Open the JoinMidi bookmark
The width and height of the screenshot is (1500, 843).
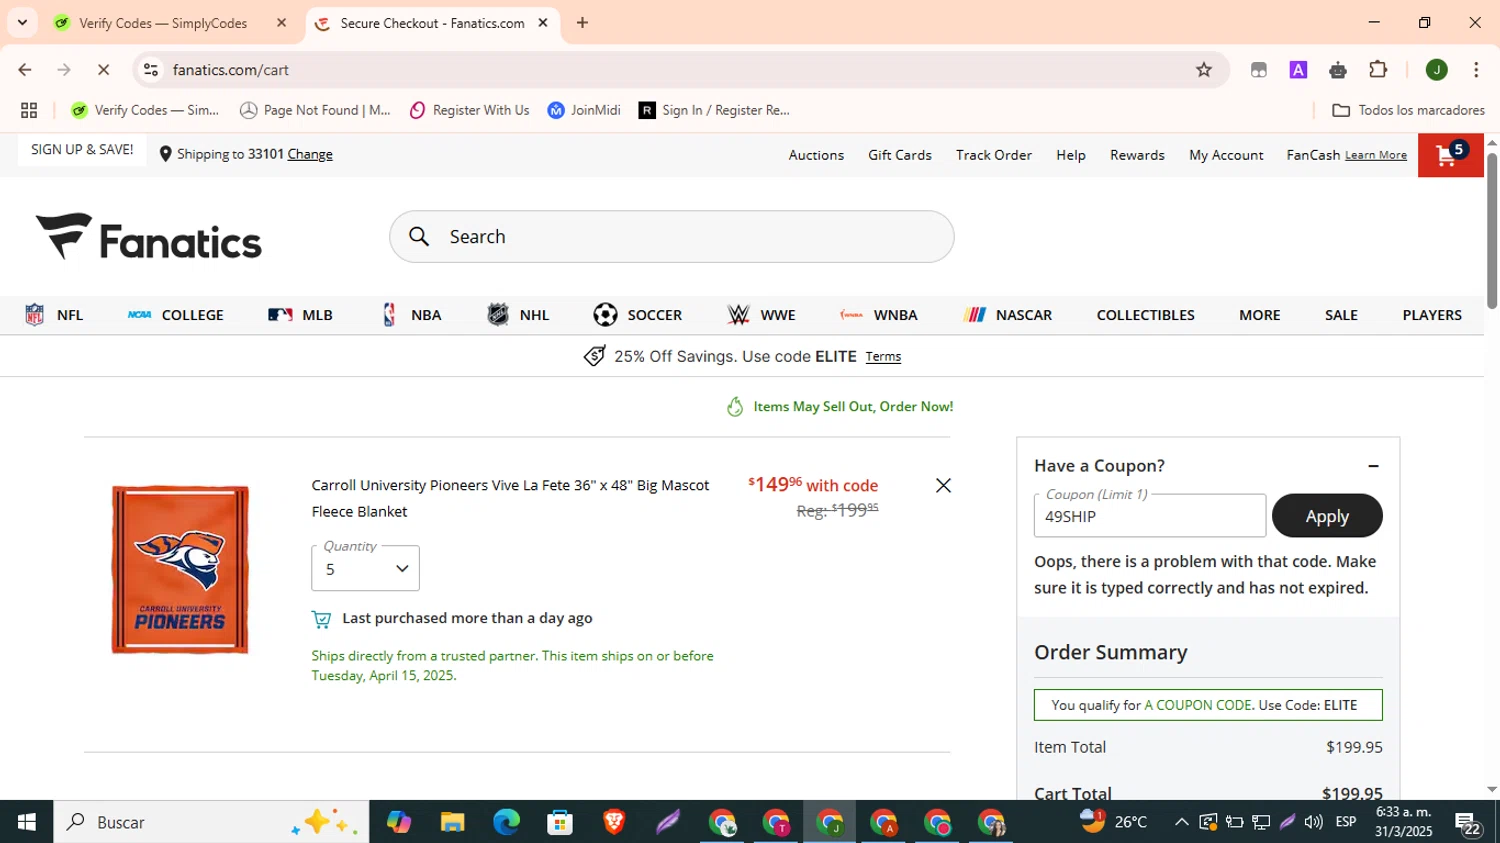[x=584, y=110]
